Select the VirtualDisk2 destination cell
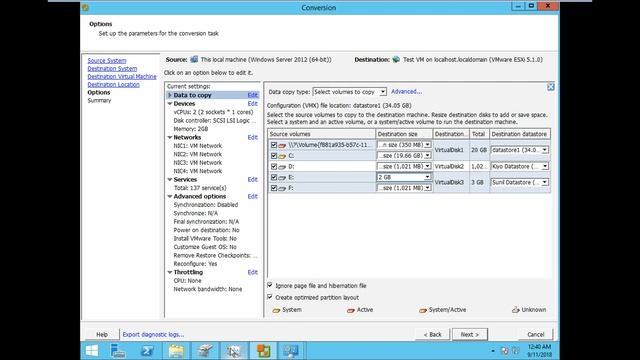Screen dimensions: 640x360 click(450, 167)
